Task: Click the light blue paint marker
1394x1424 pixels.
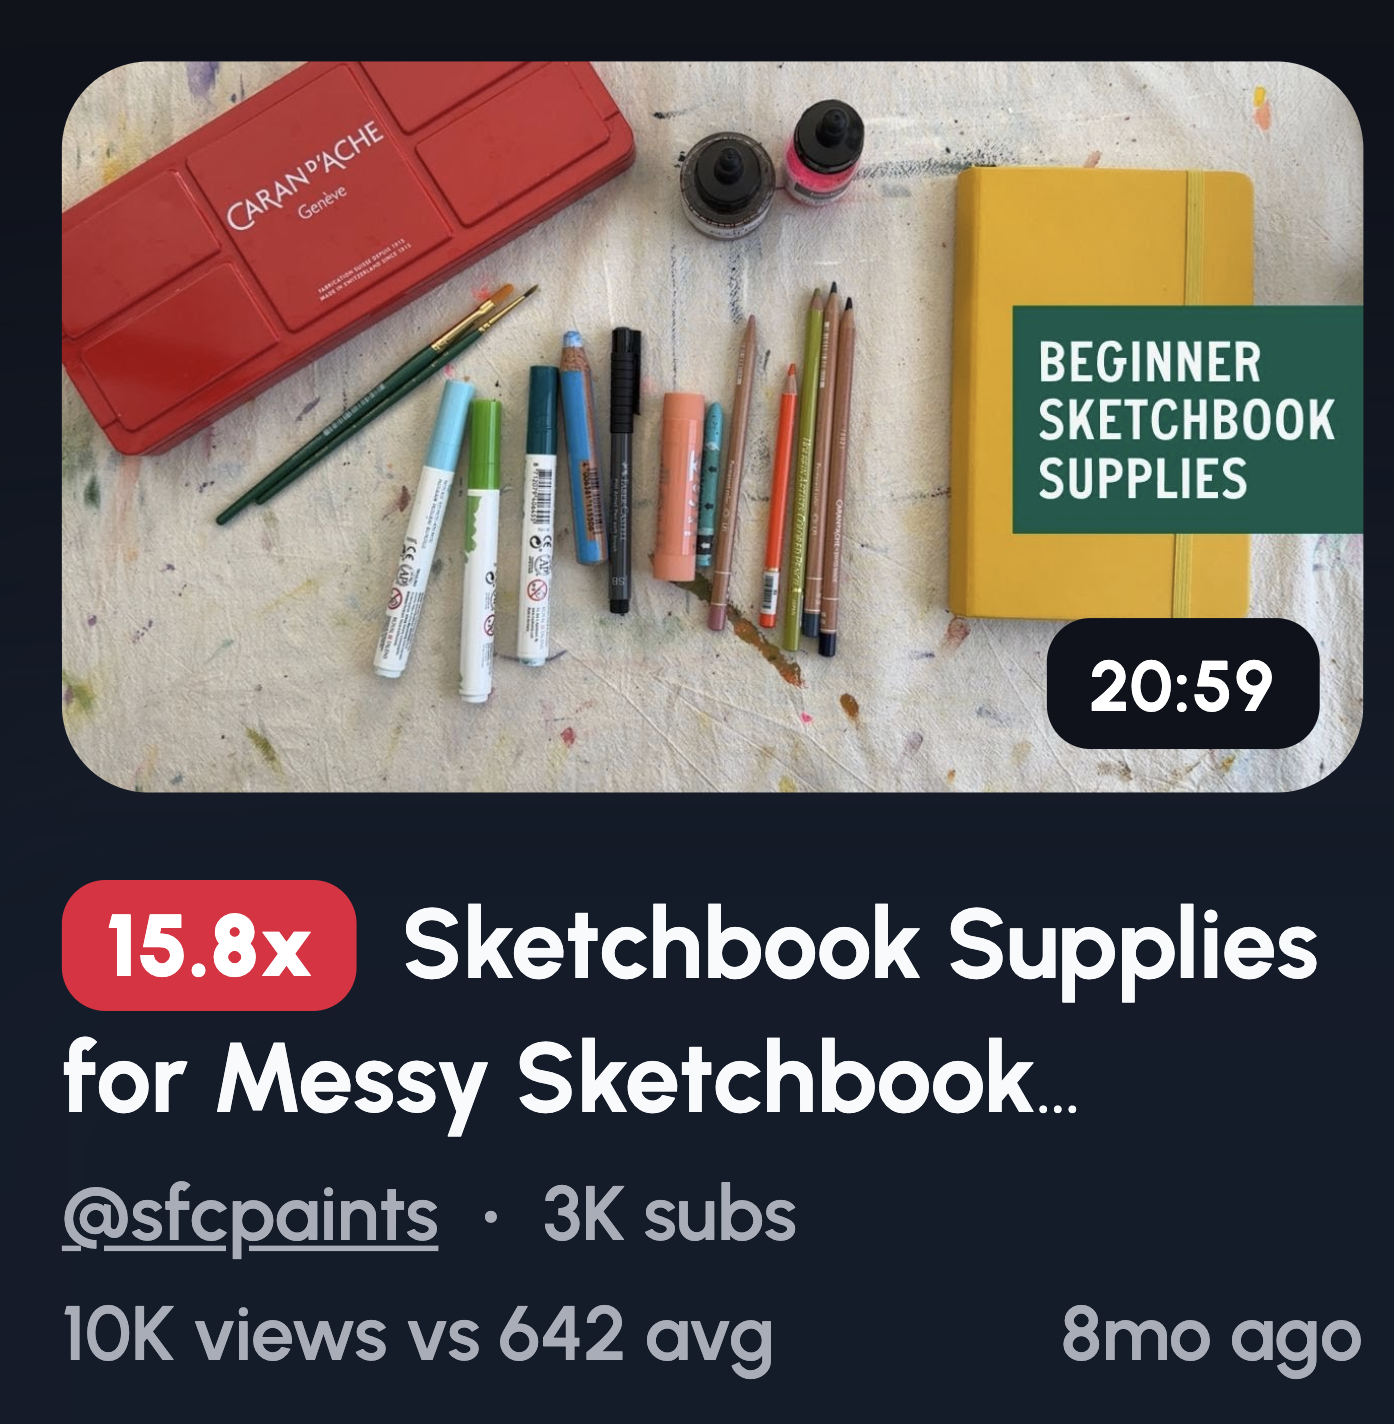Action: point(425,527)
